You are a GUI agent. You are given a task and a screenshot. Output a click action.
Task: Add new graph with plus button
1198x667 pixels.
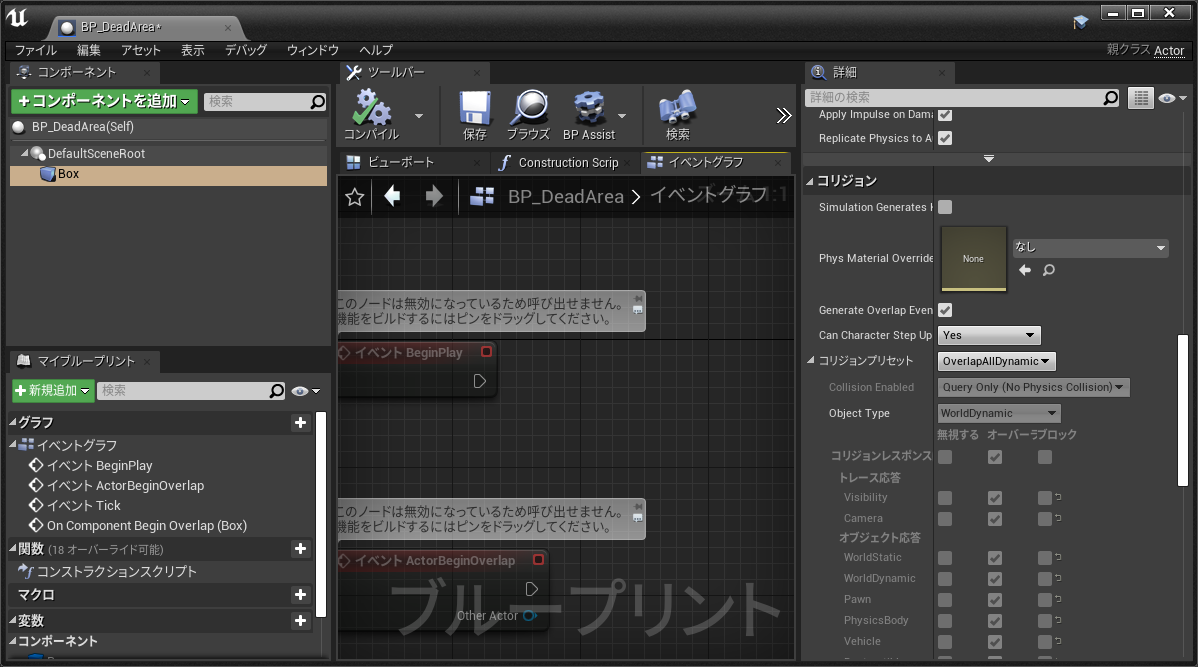tap(300, 423)
